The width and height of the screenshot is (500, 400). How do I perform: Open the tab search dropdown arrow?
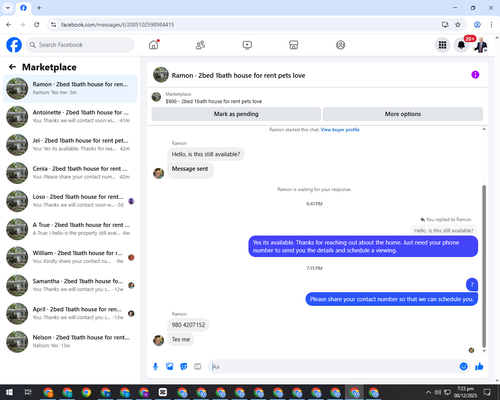[8, 8]
